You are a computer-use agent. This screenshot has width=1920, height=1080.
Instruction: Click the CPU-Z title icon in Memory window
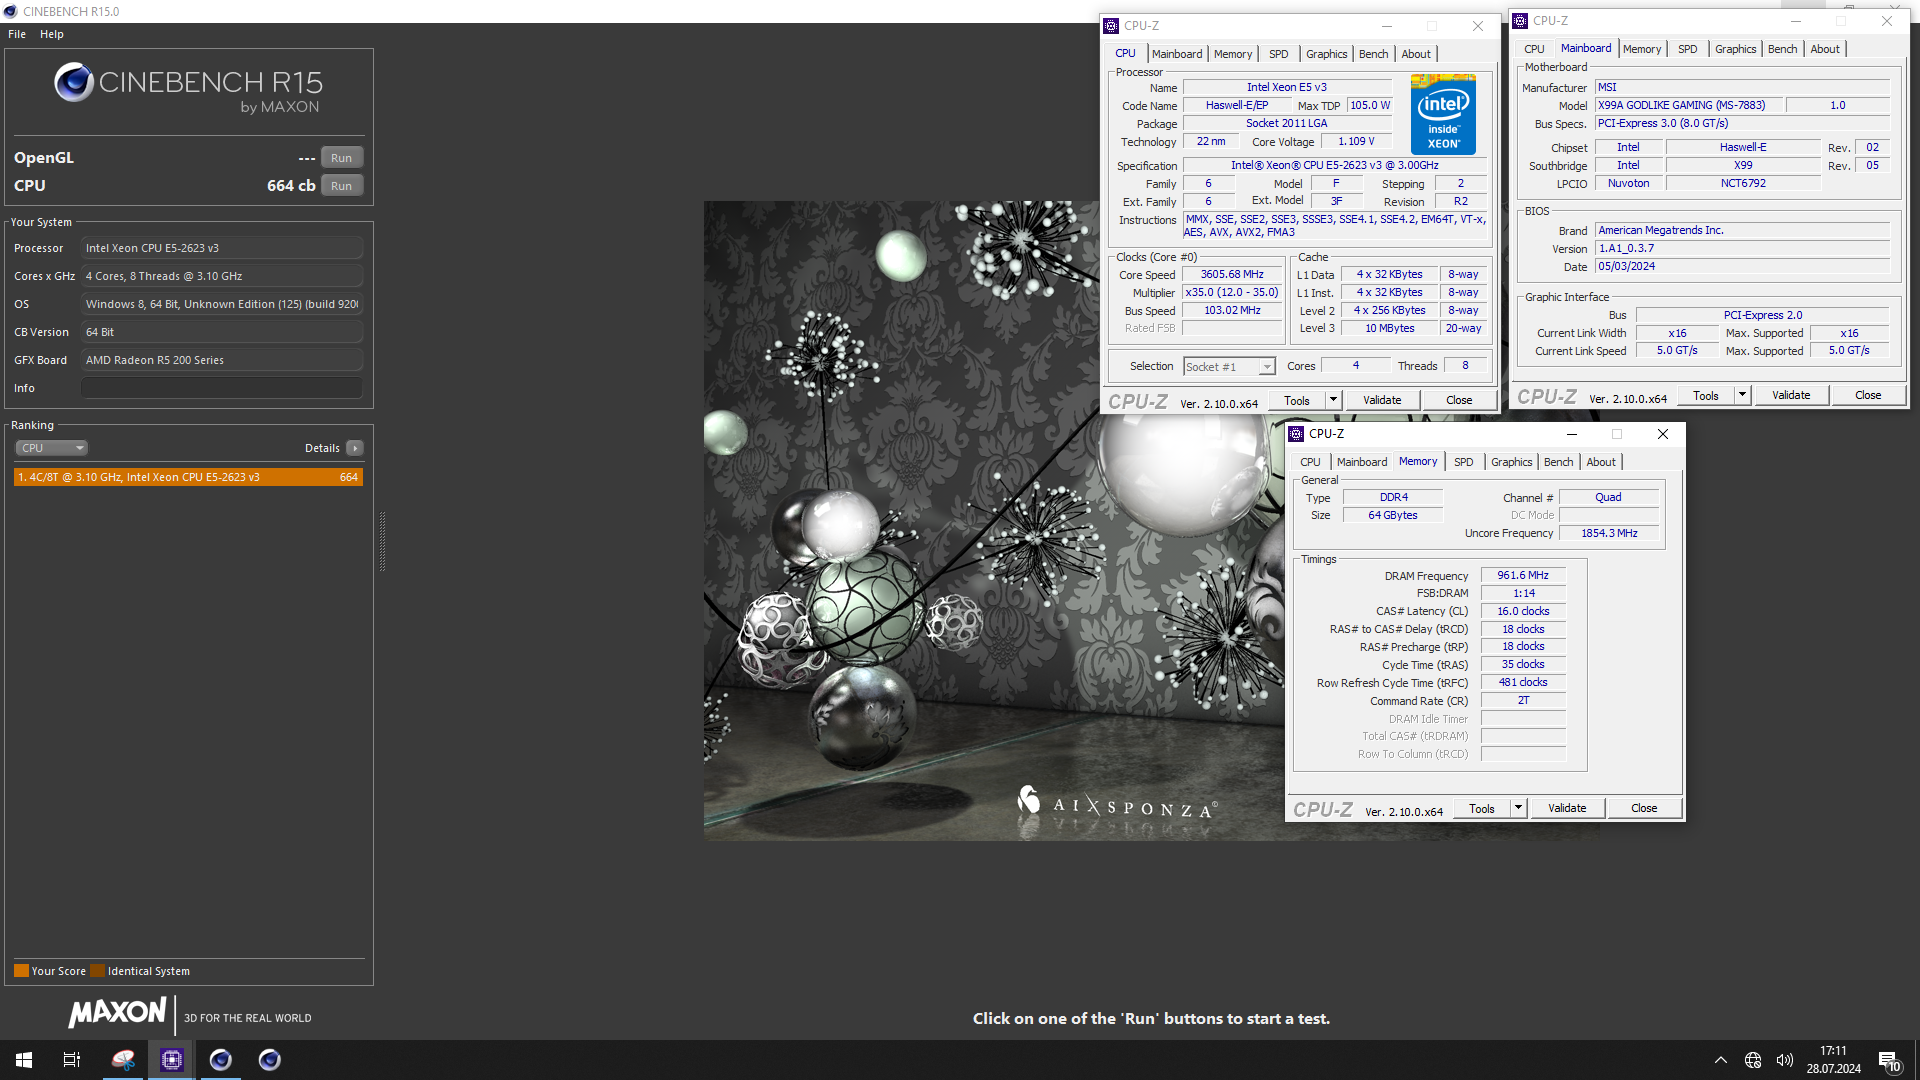pos(1296,434)
